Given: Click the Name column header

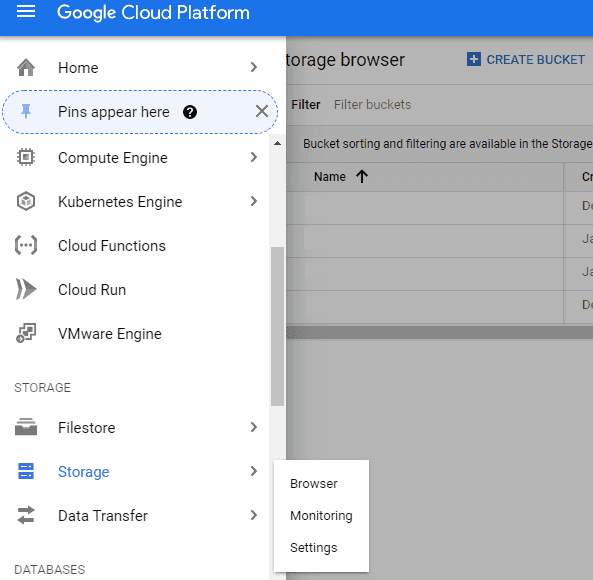Looking at the screenshot, I should click(330, 177).
